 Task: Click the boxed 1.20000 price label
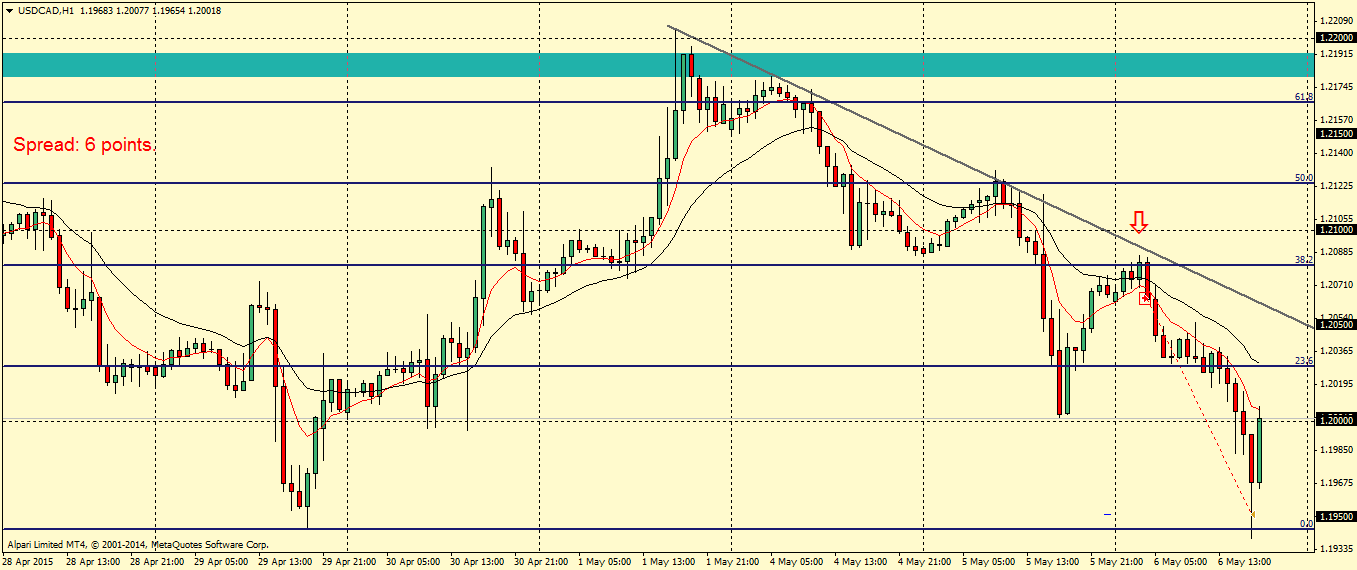click(x=1335, y=421)
